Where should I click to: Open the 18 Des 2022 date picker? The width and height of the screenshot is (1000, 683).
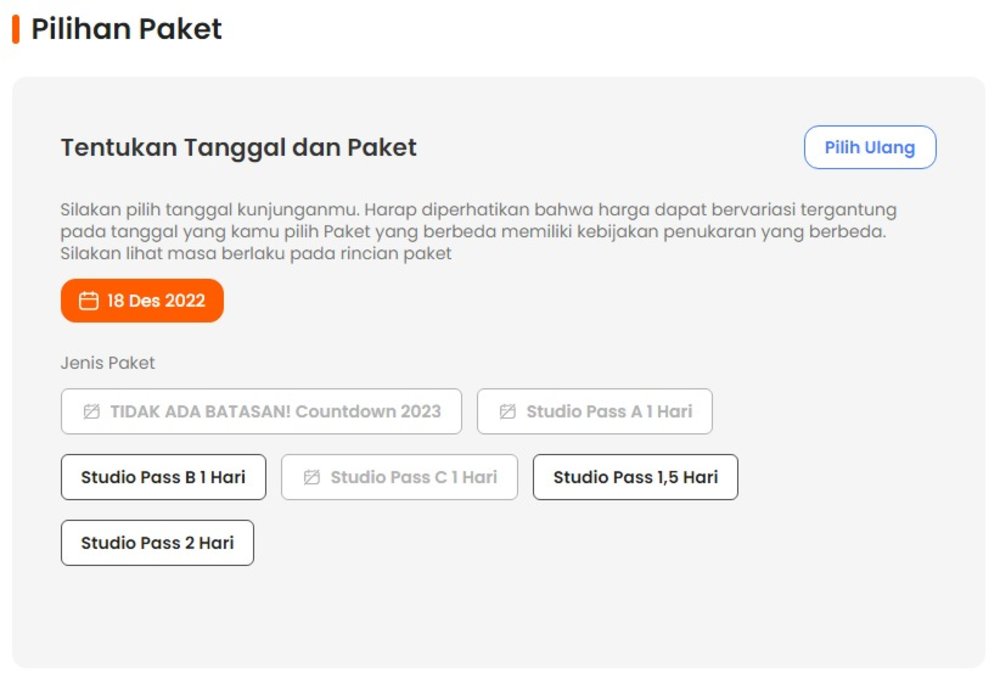coord(142,301)
